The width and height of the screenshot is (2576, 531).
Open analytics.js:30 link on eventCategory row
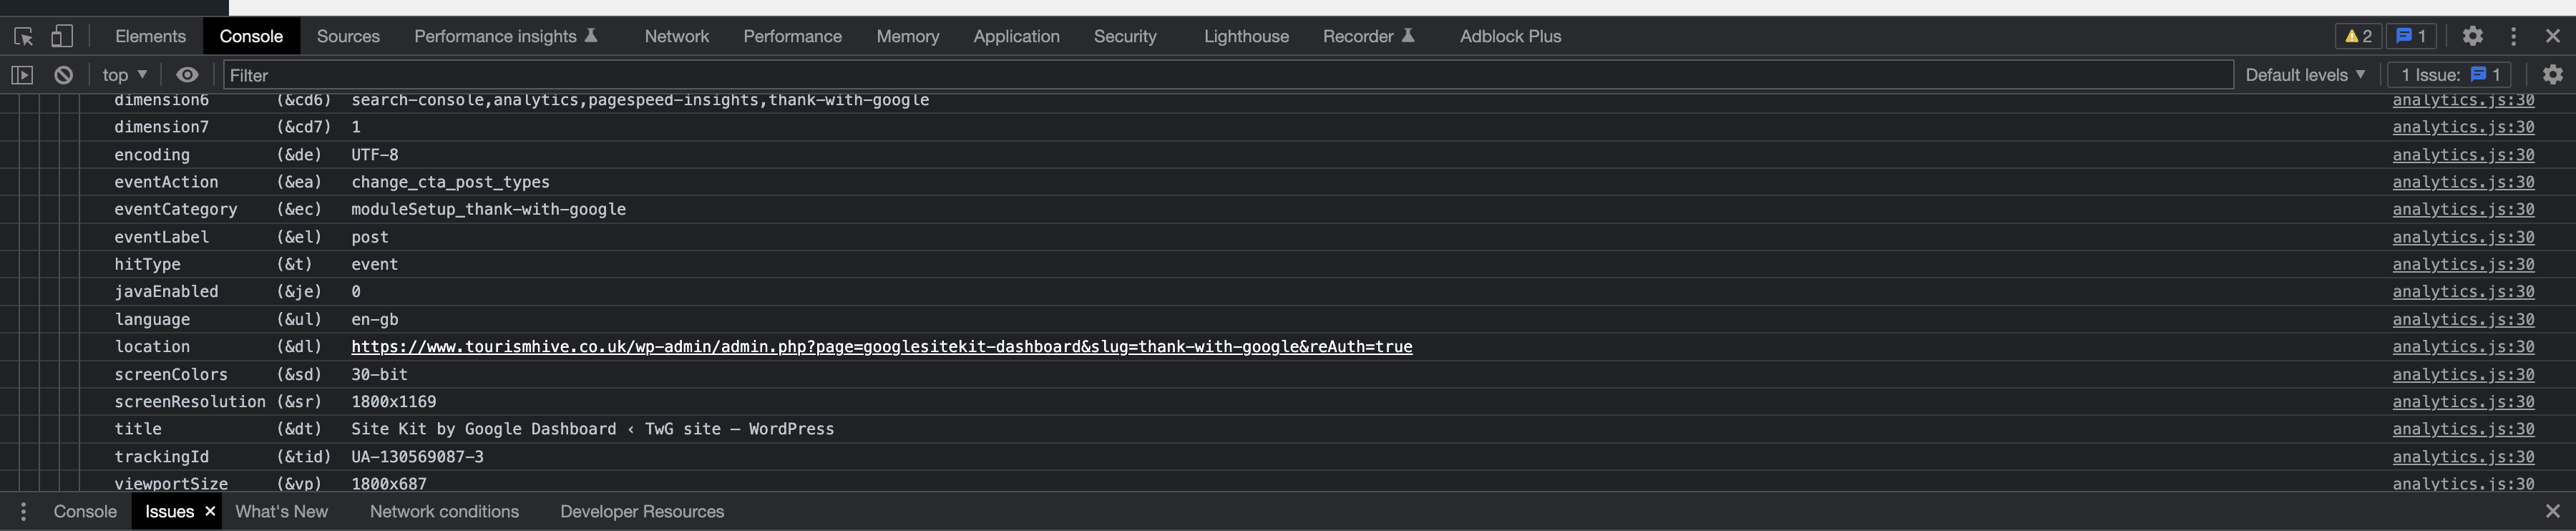2463,209
